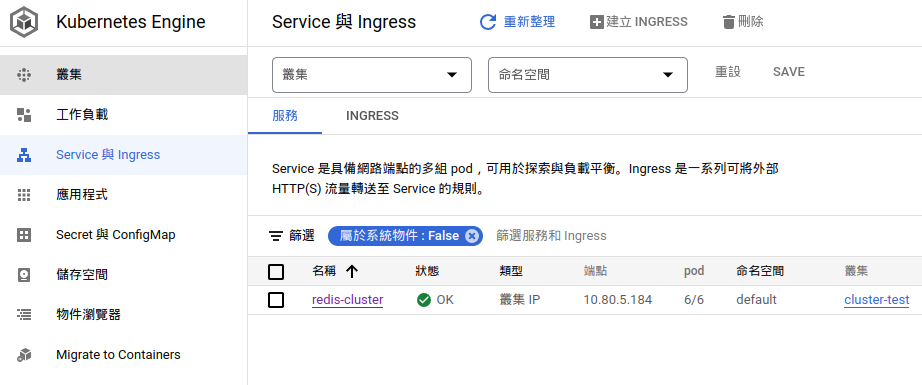Click the Secret 與 ConfigMap sidebar icon

(x=24, y=235)
